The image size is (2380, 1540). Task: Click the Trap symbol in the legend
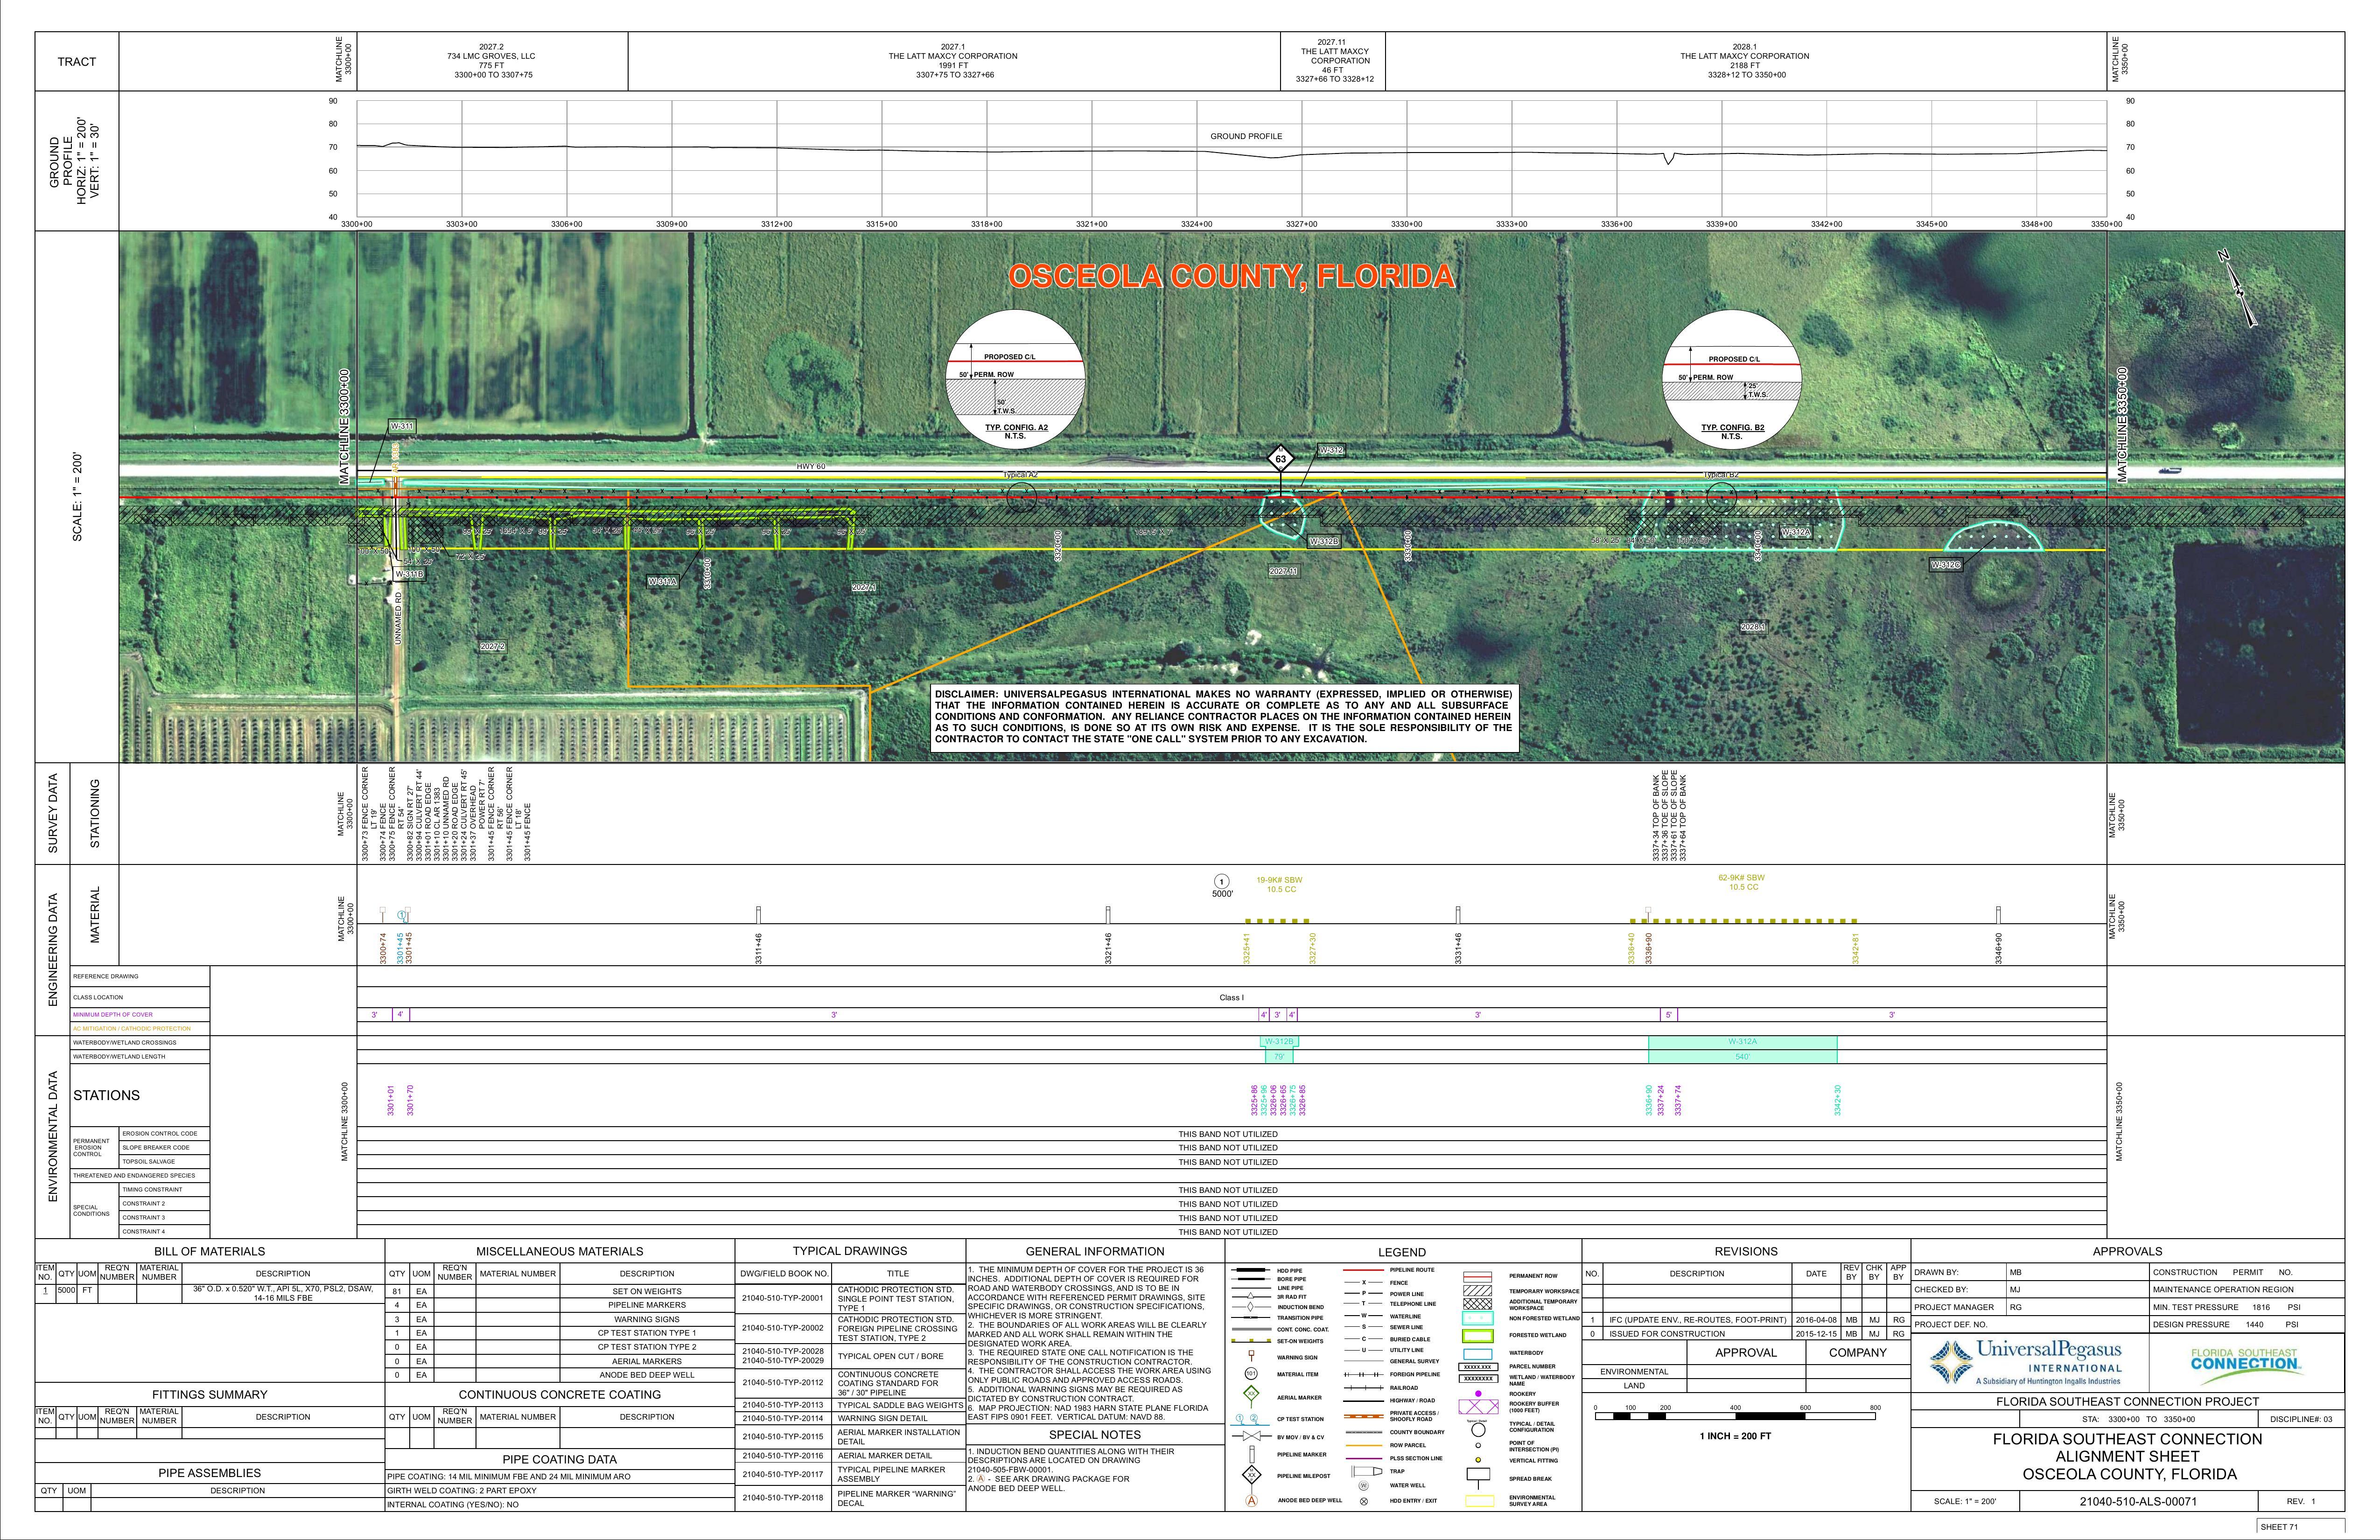pyautogui.click(x=1367, y=1471)
